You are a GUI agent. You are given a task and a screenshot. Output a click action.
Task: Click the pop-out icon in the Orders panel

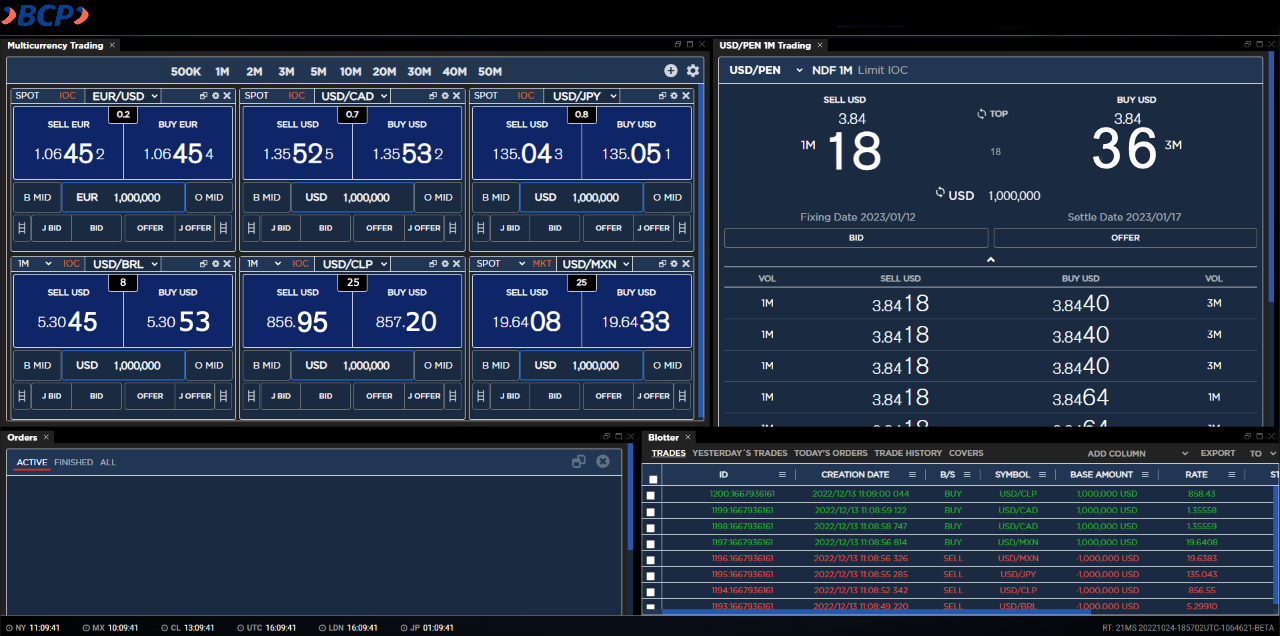pos(578,461)
